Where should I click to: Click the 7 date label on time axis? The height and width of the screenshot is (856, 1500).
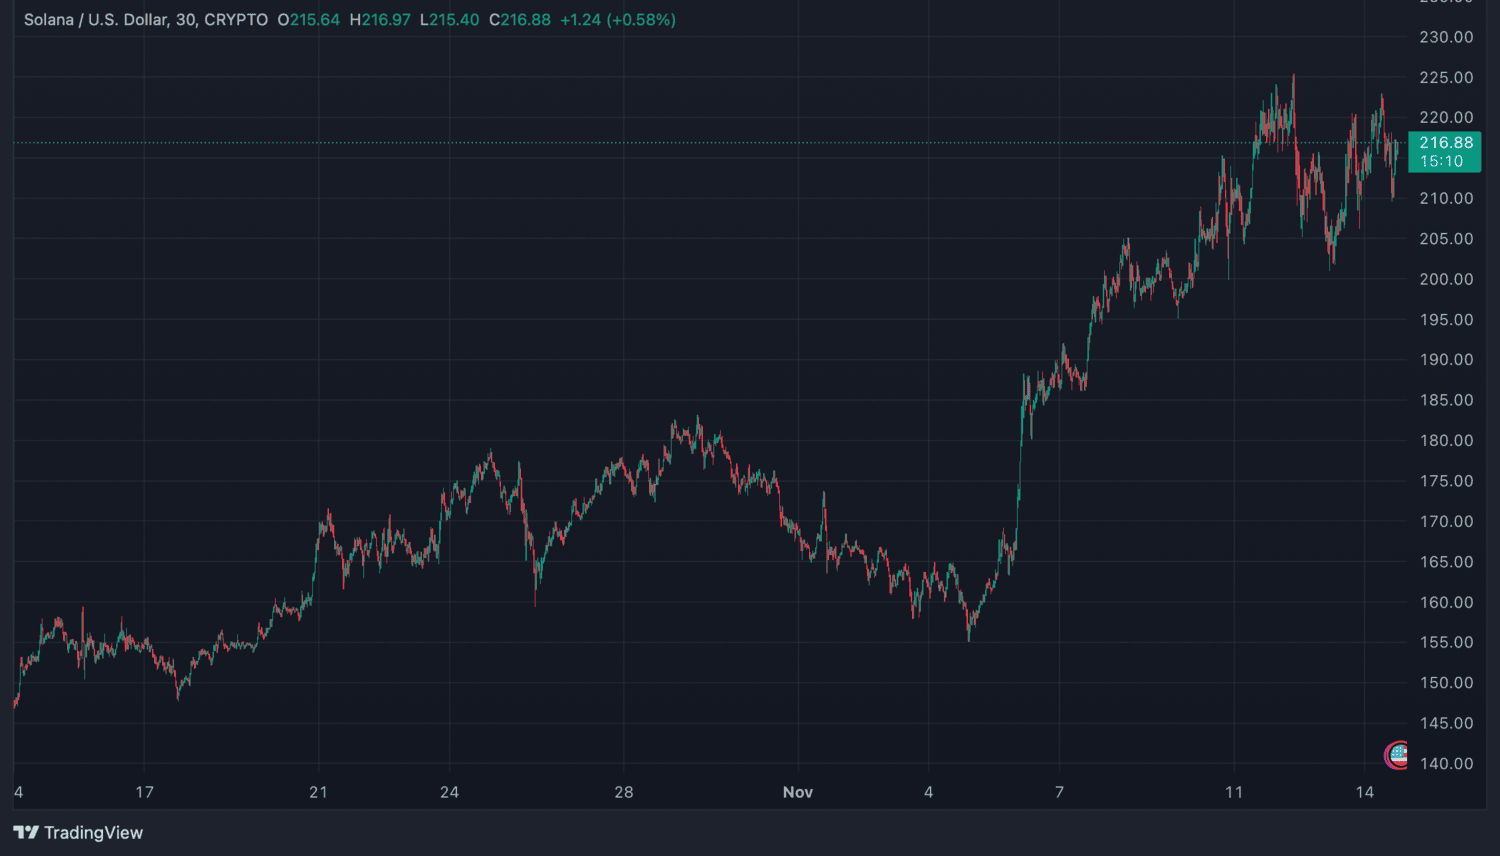pos(1059,792)
